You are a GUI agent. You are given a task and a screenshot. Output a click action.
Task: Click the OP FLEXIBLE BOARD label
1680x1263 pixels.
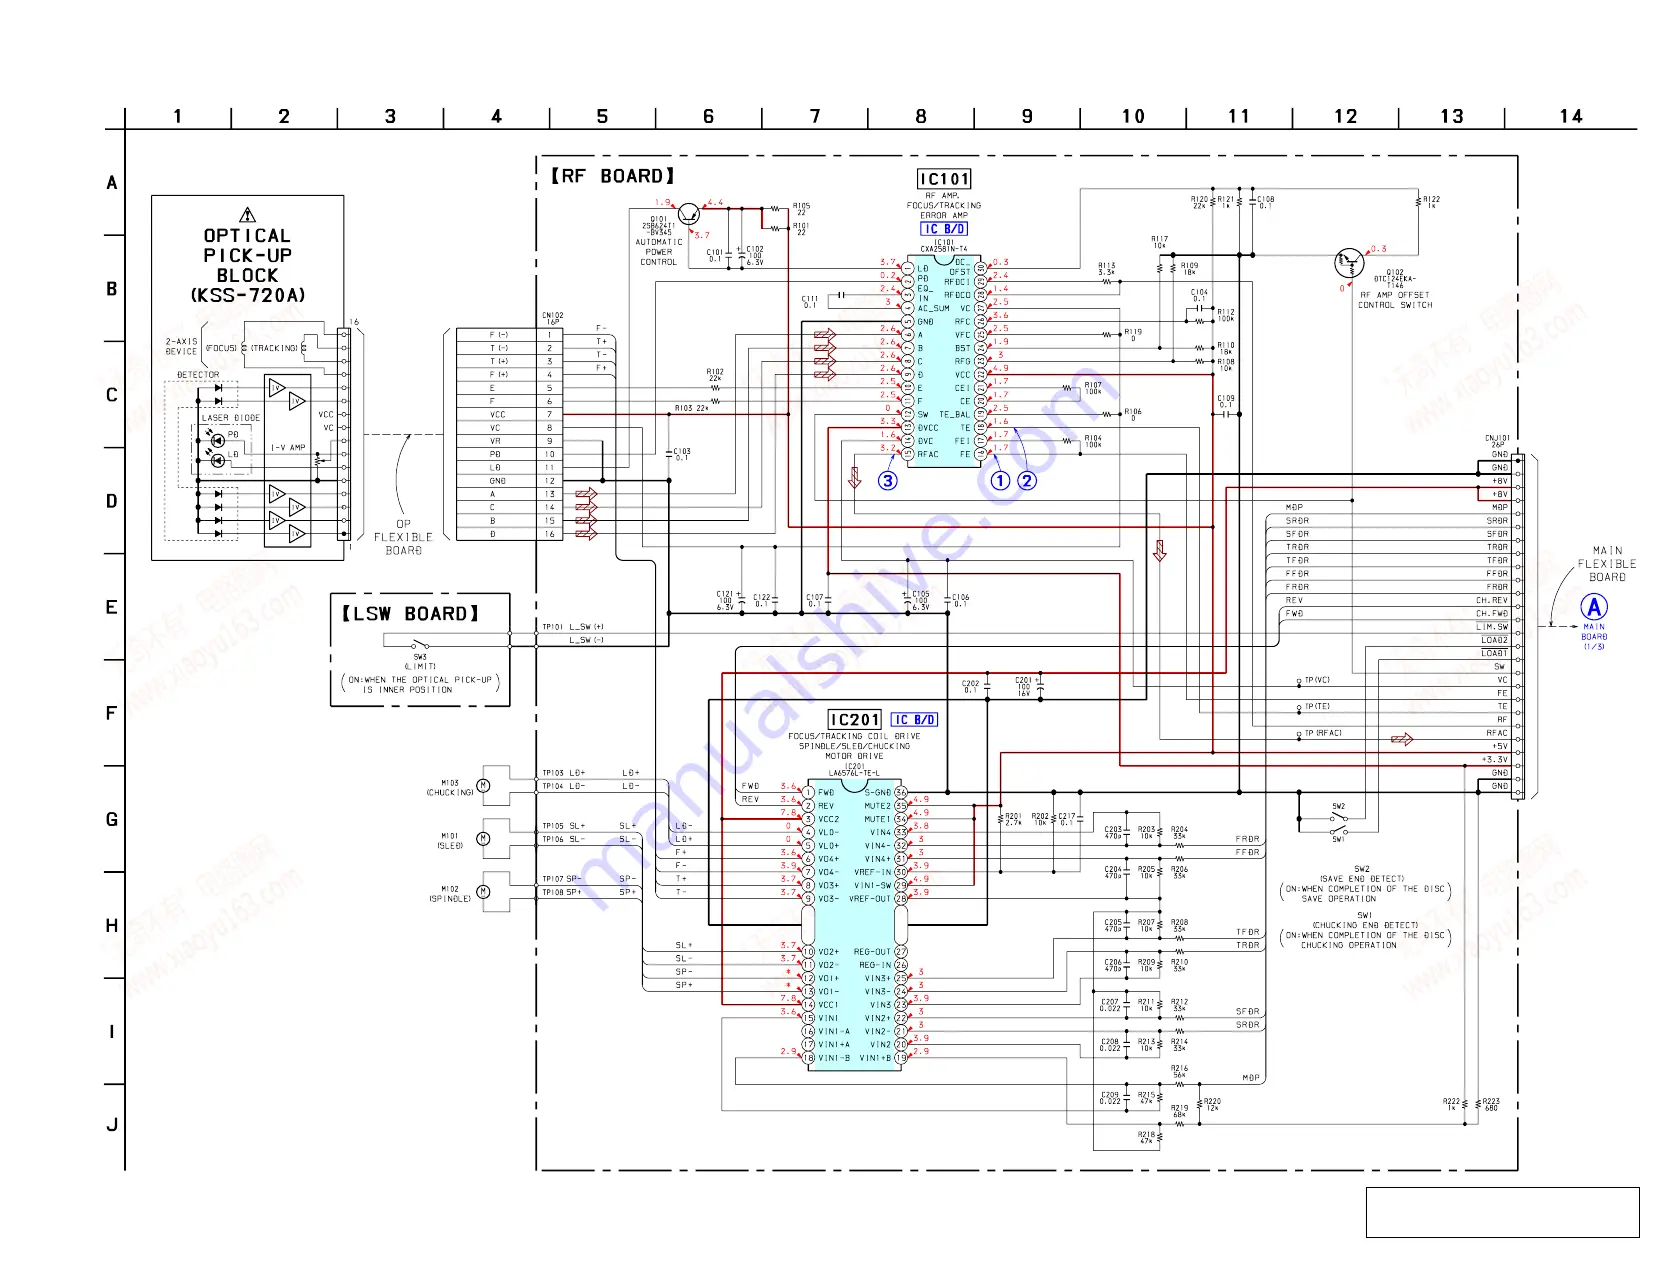coord(404,537)
